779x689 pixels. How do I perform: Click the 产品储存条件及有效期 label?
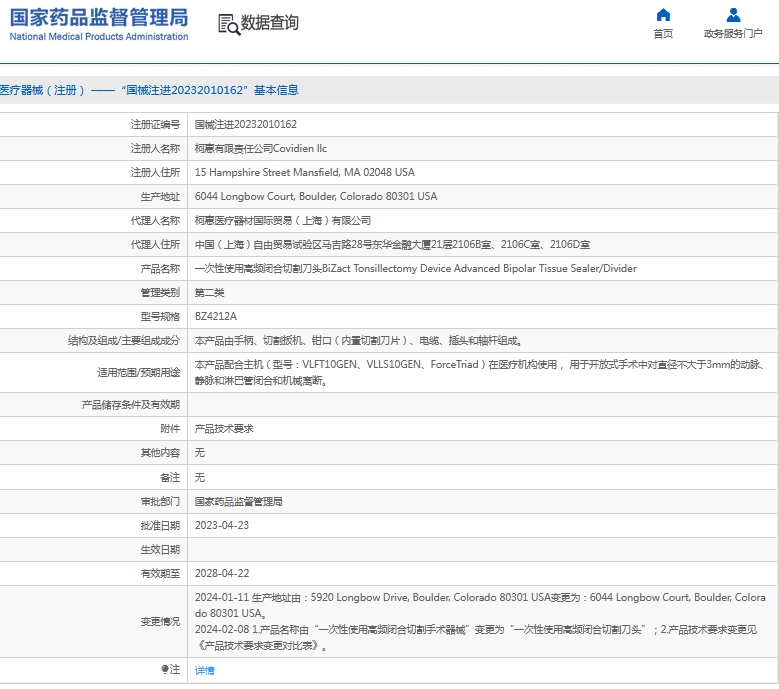coord(131,405)
